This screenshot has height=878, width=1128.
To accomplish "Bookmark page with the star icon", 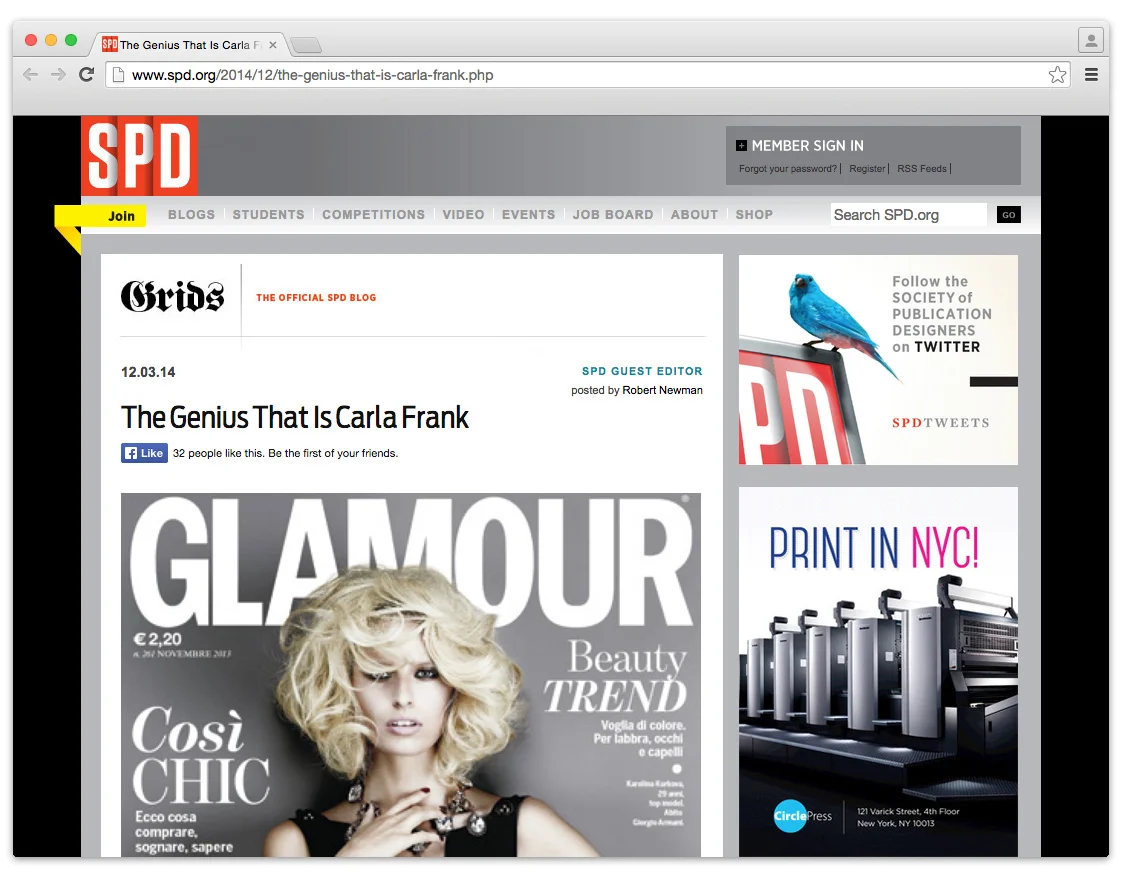I will [x=1057, y=75].
